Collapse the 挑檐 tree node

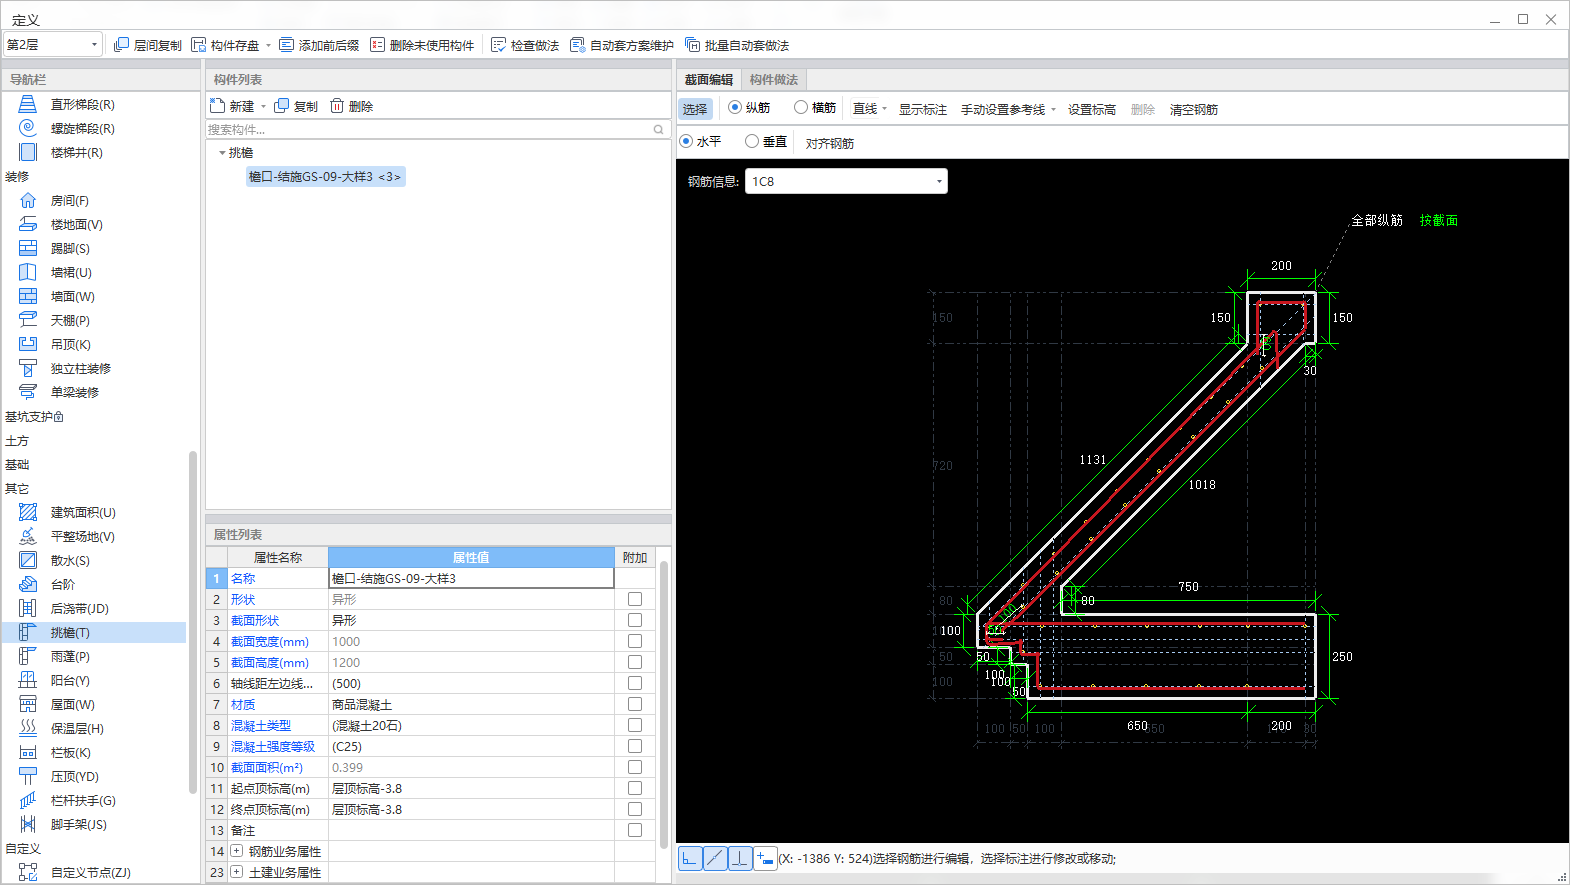tap(222, 153)
